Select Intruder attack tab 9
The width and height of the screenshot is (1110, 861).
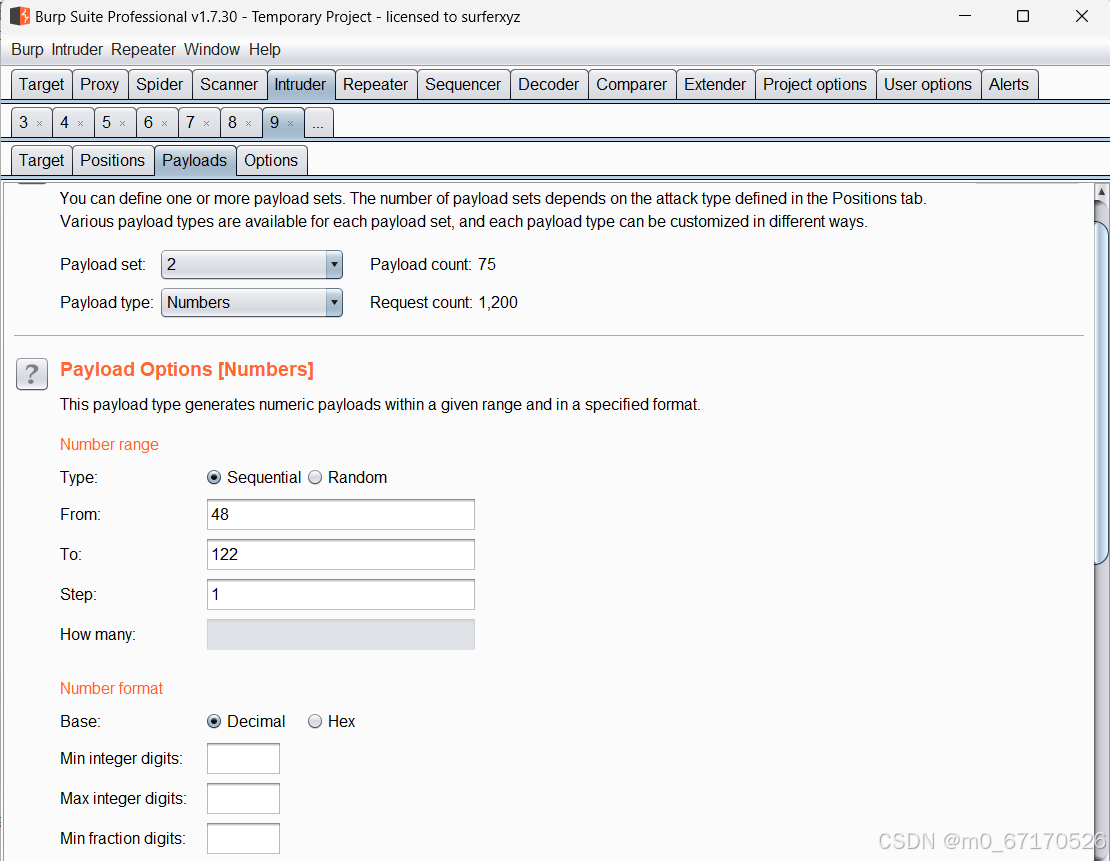pos(275,122)
